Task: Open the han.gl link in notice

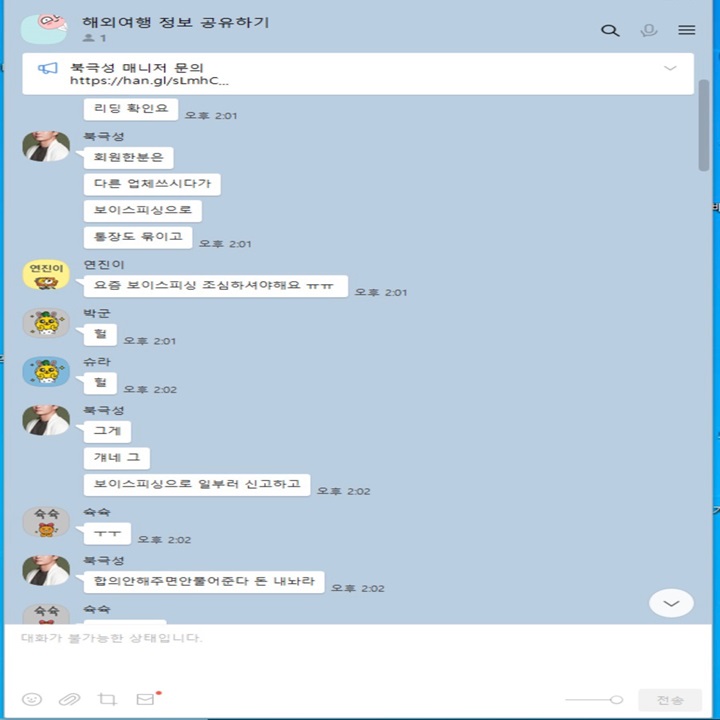Action: [x=149, y=81]
